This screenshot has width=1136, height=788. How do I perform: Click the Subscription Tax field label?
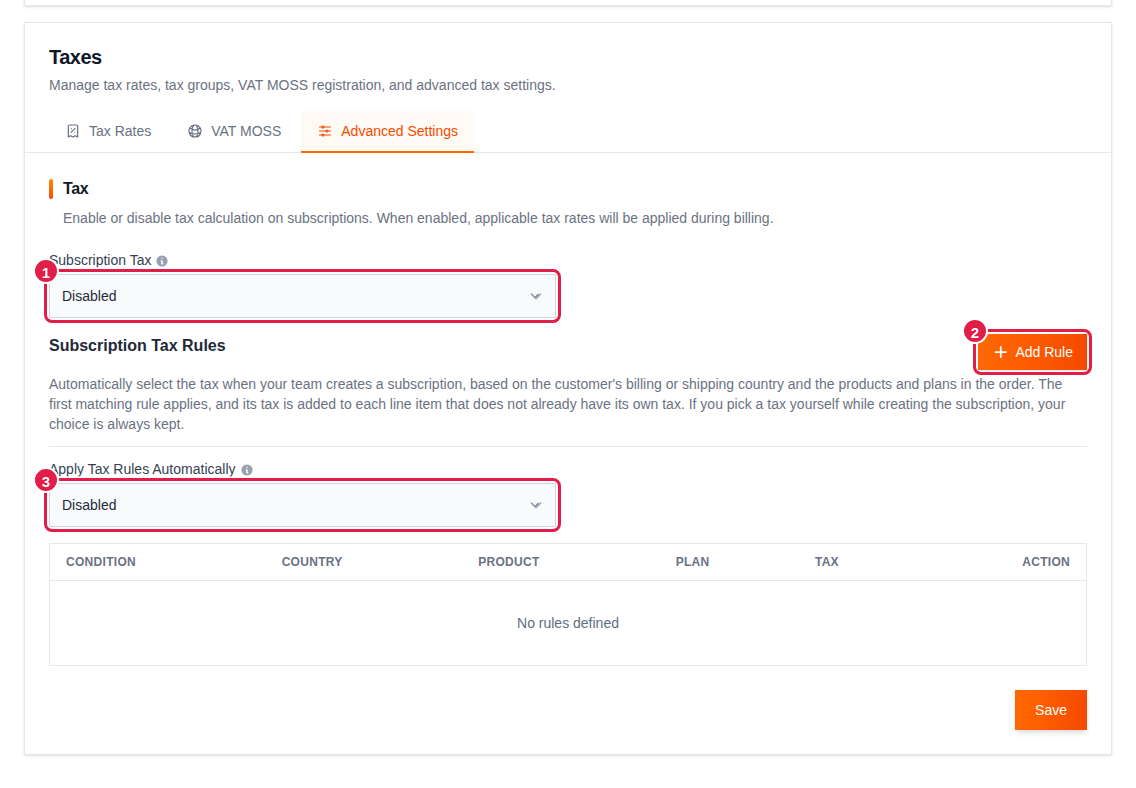tap(100, 261)
